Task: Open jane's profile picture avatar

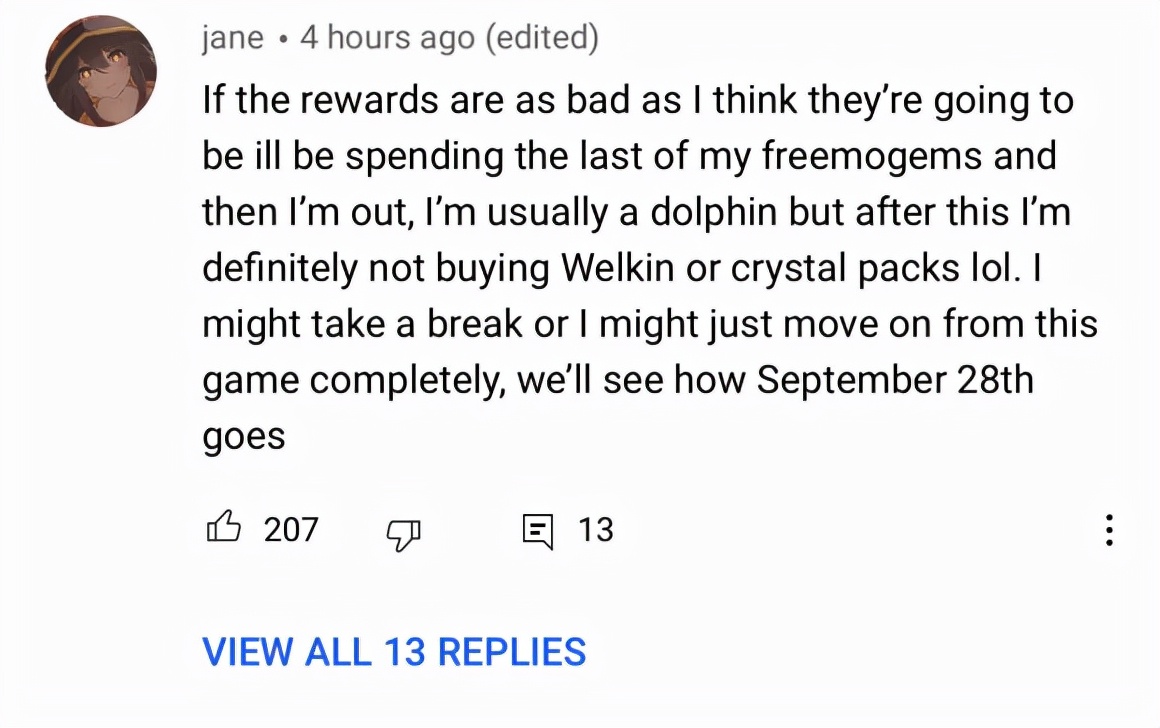Action: tap(101, 71)
